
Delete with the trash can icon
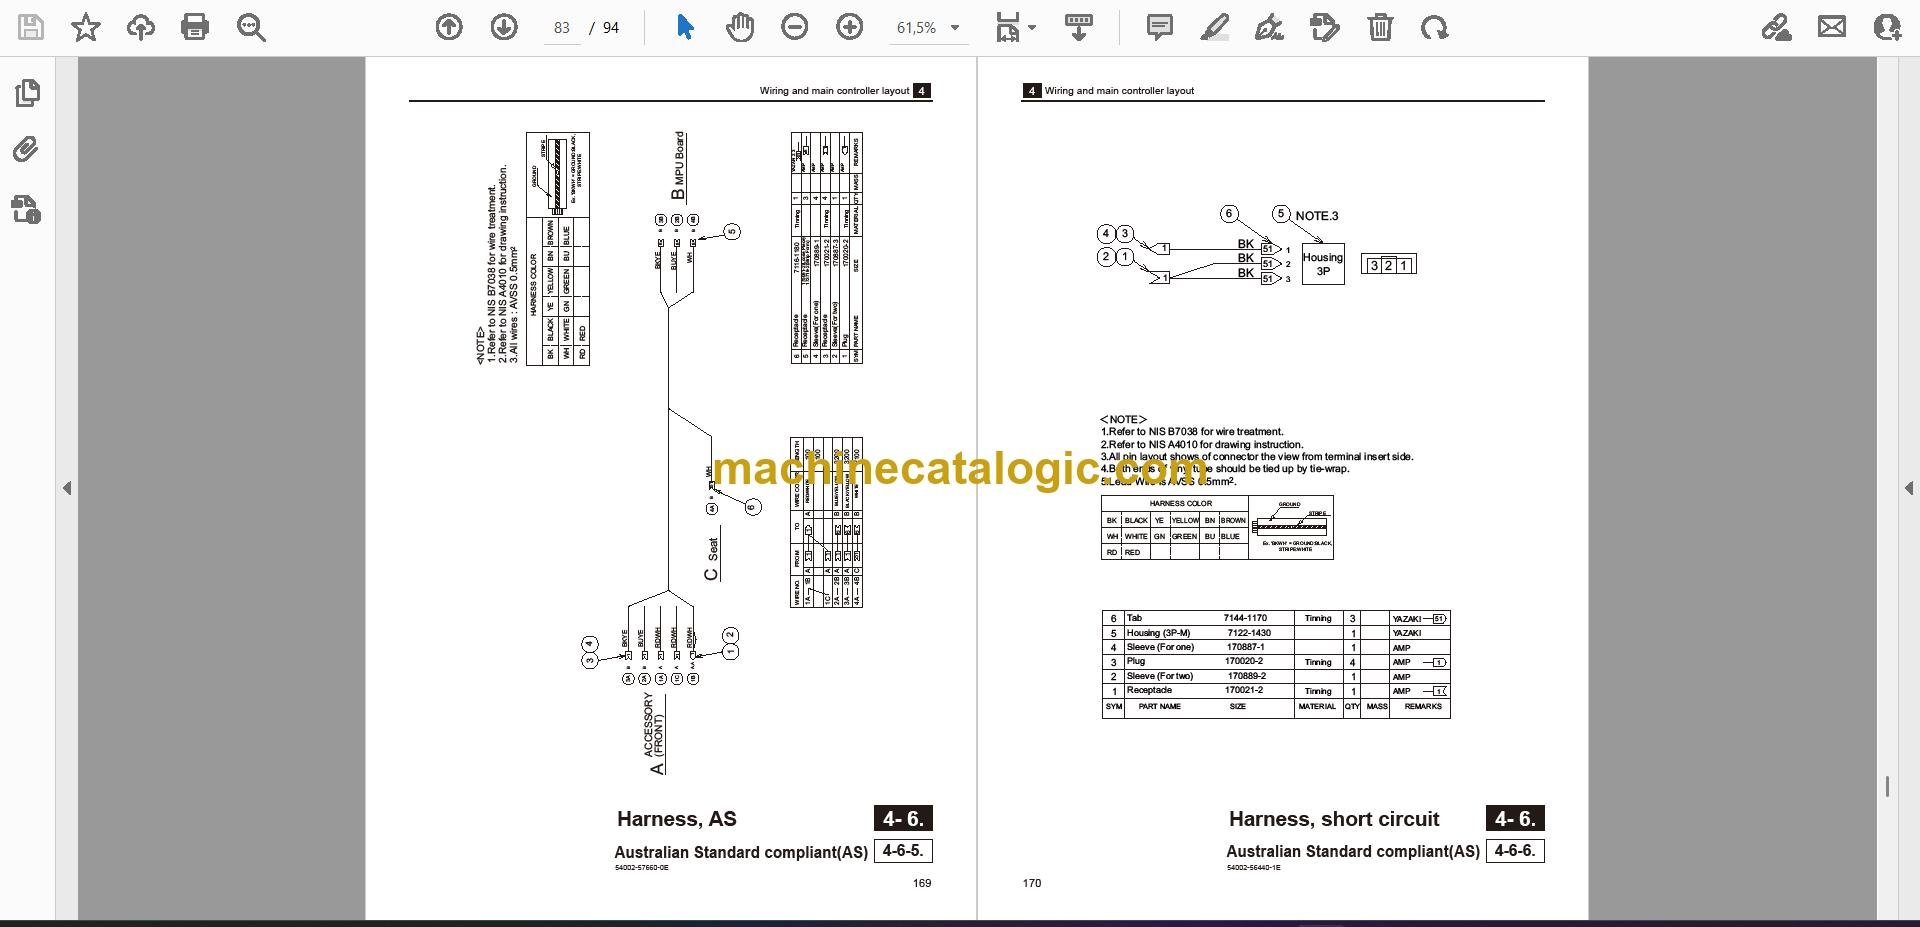coord(1380,27)
